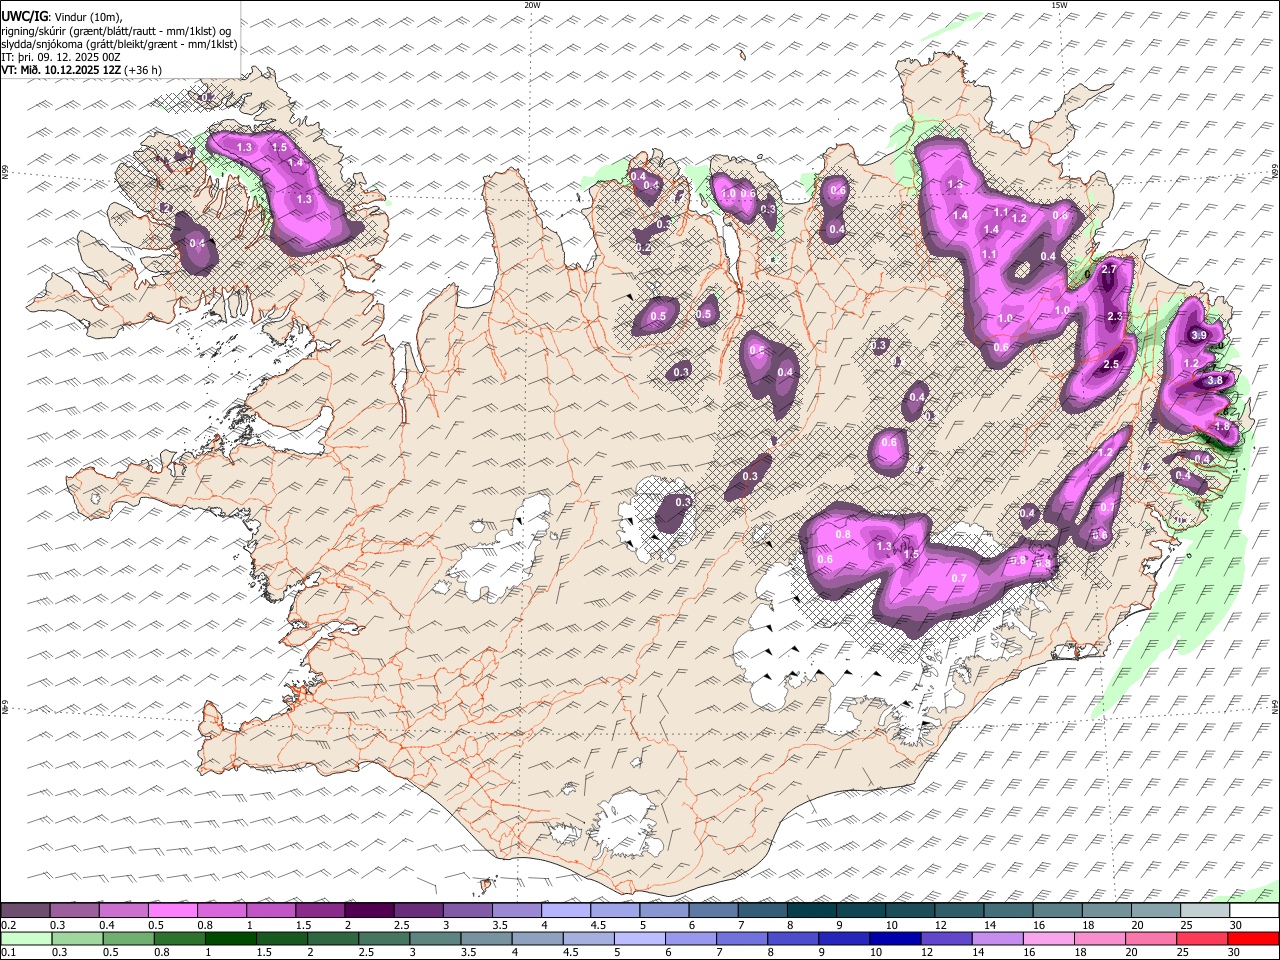Click the UWC/IG title in the header box
1280x960 pixels.
click(x=23, y=16)
